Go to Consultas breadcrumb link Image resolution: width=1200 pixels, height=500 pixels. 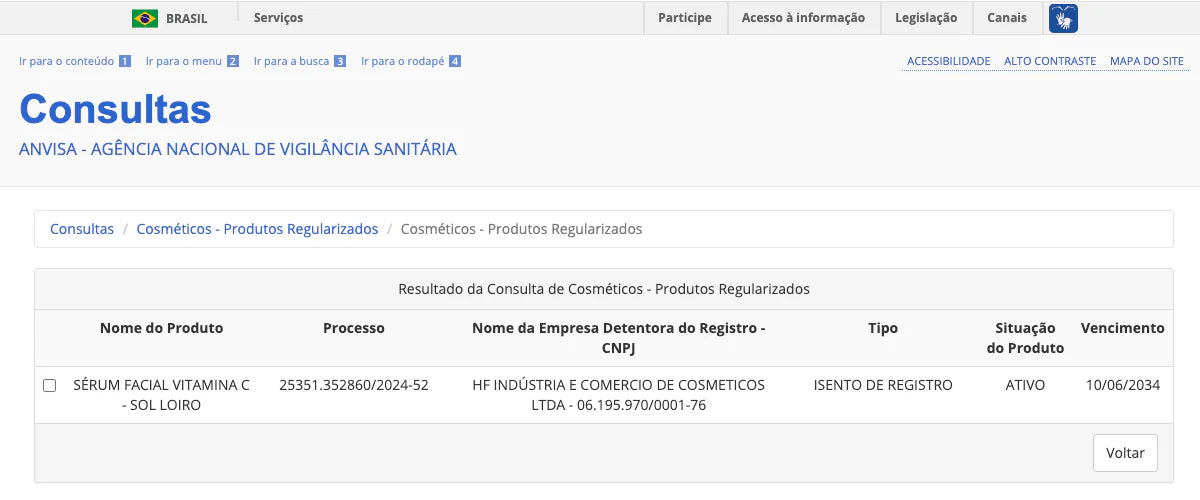pyautogui.click(x=82, y=229)
